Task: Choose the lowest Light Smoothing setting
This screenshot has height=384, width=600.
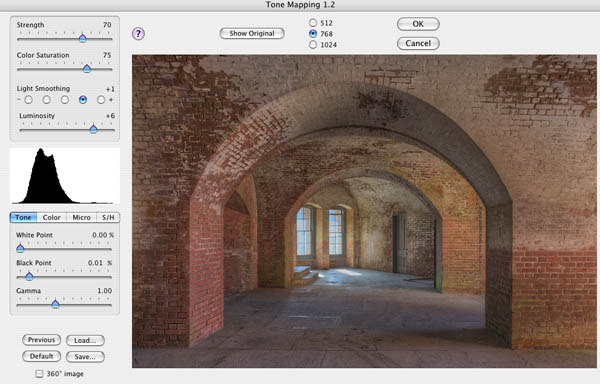Action: point(28,100)
